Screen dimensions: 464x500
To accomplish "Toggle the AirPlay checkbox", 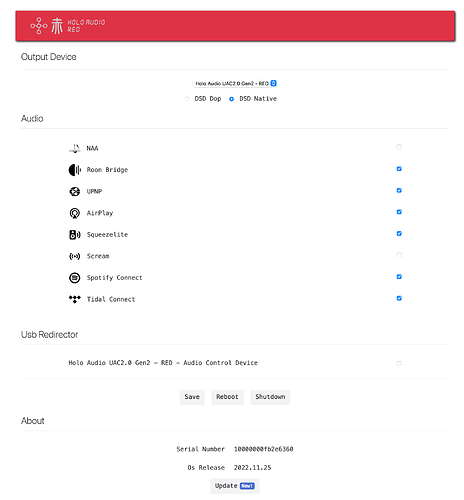I will tap(399, 212).
